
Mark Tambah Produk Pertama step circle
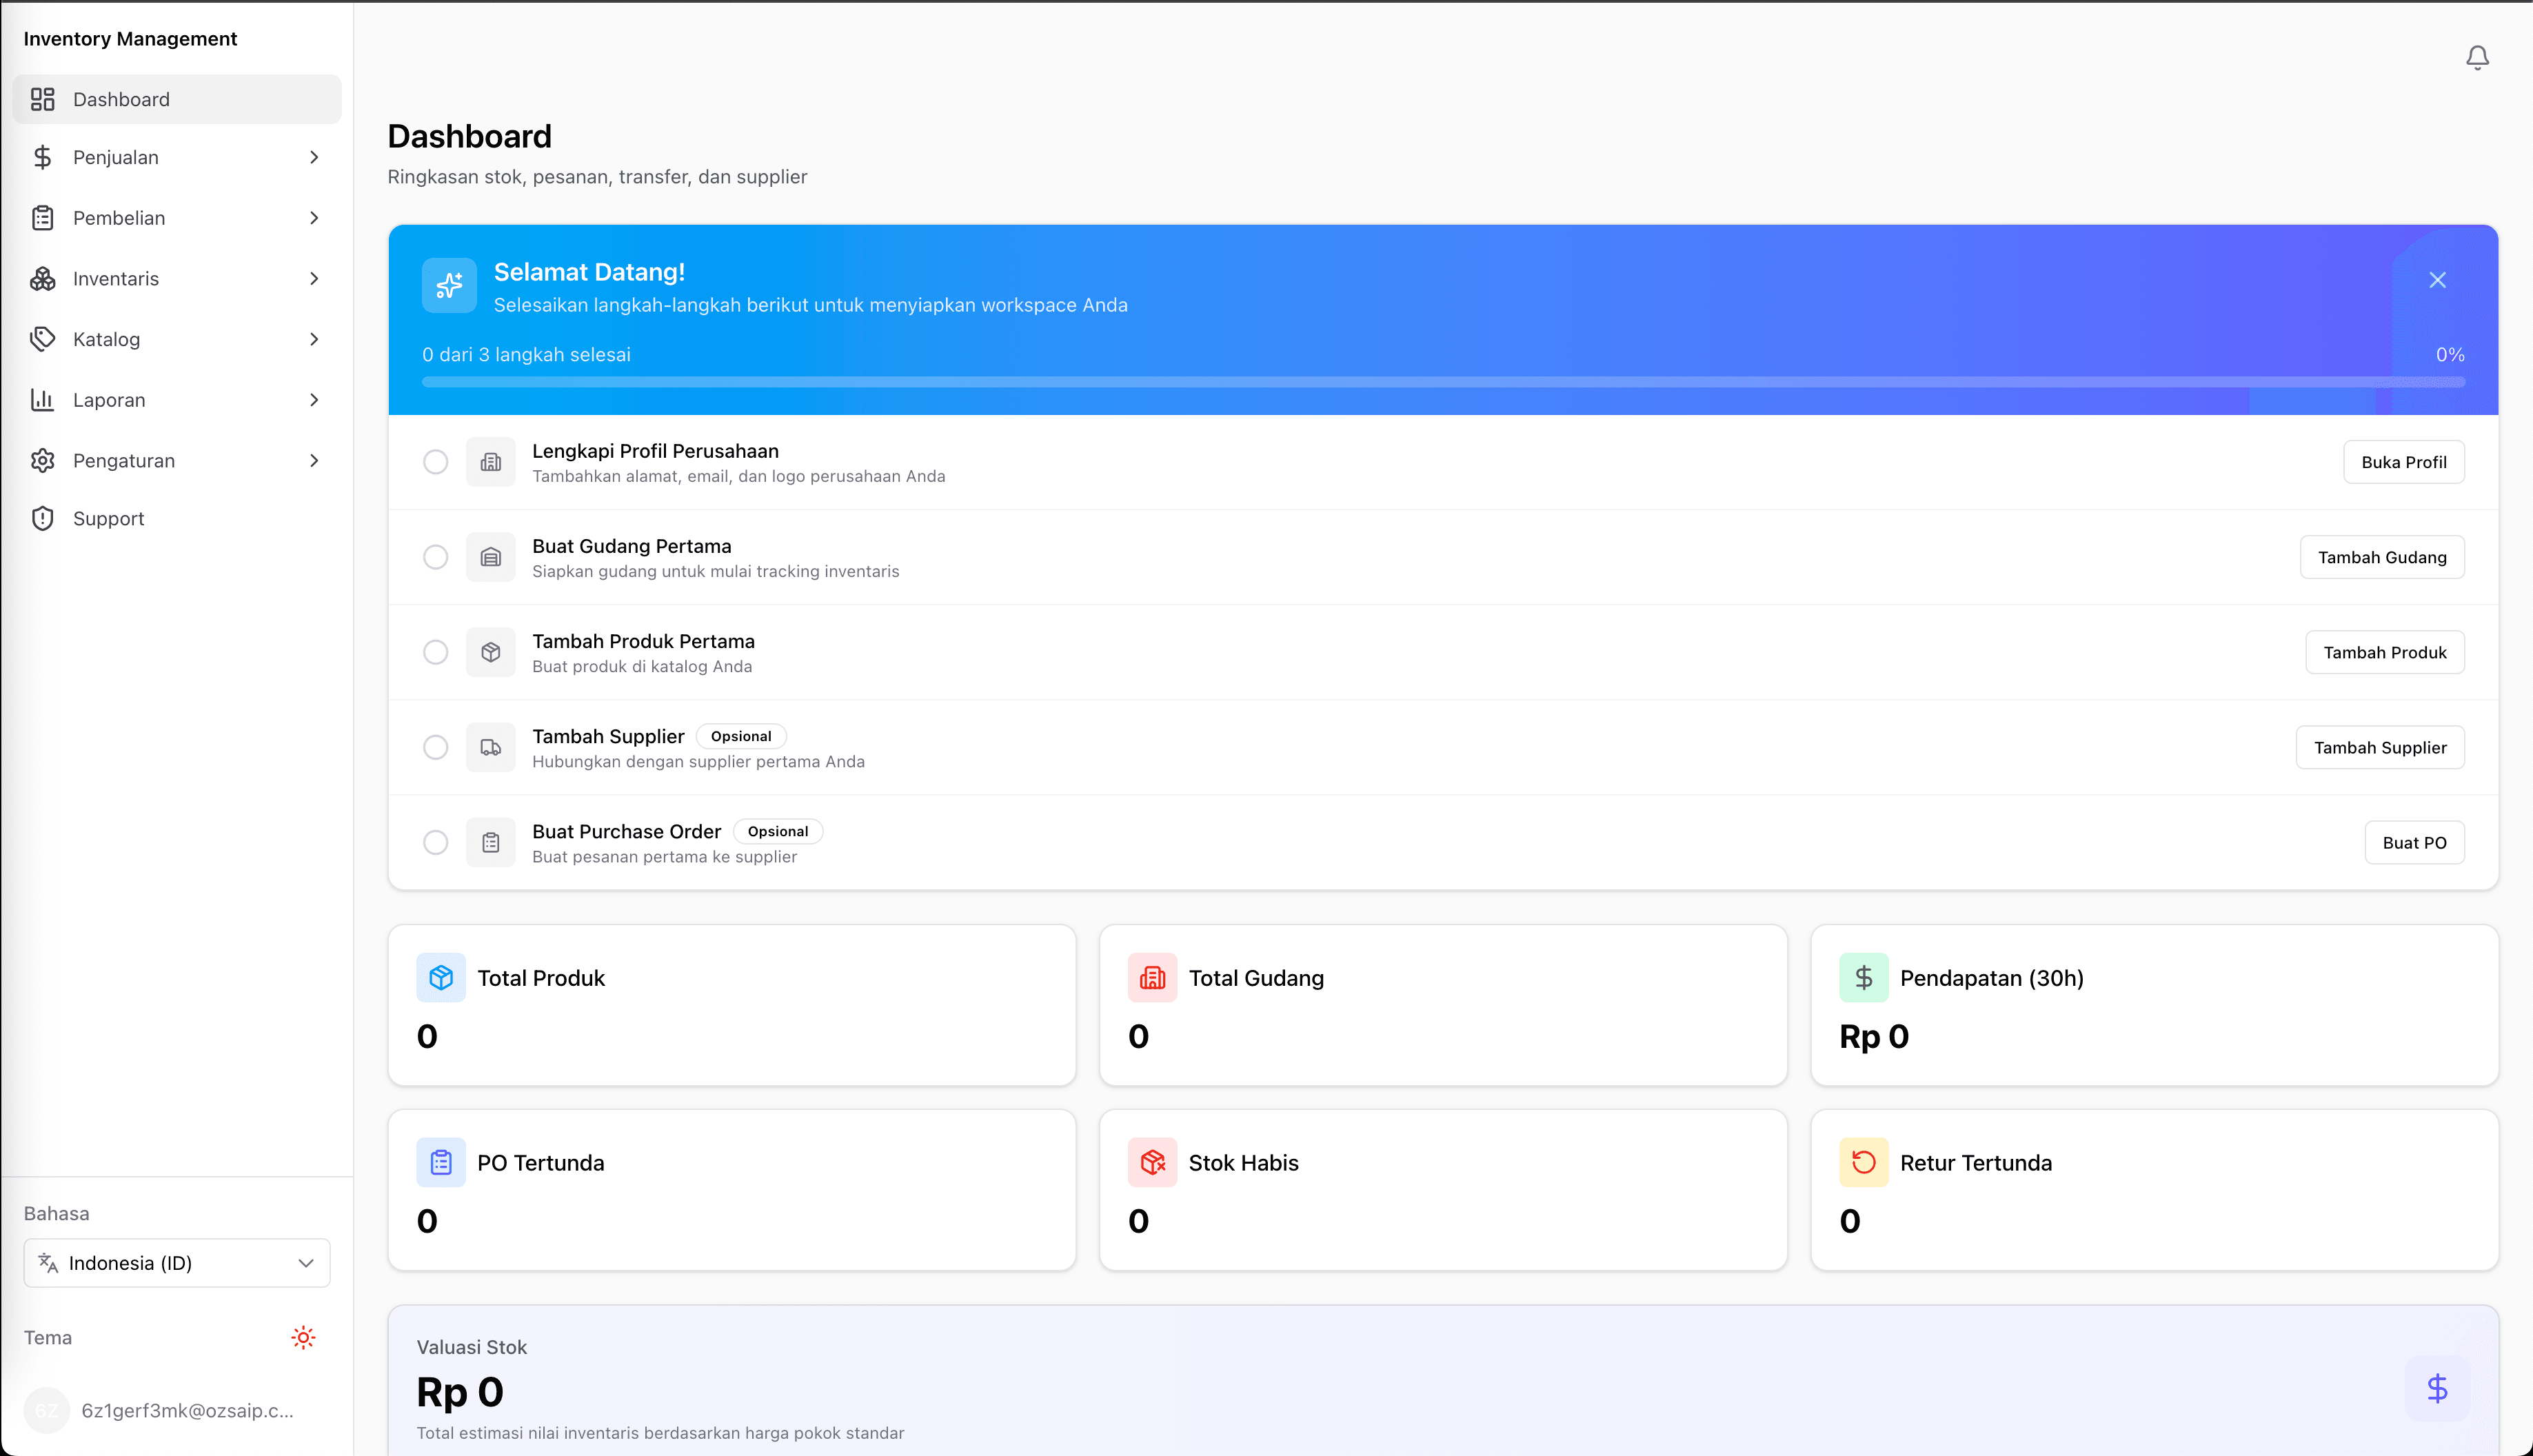click(x=435, y=652)
